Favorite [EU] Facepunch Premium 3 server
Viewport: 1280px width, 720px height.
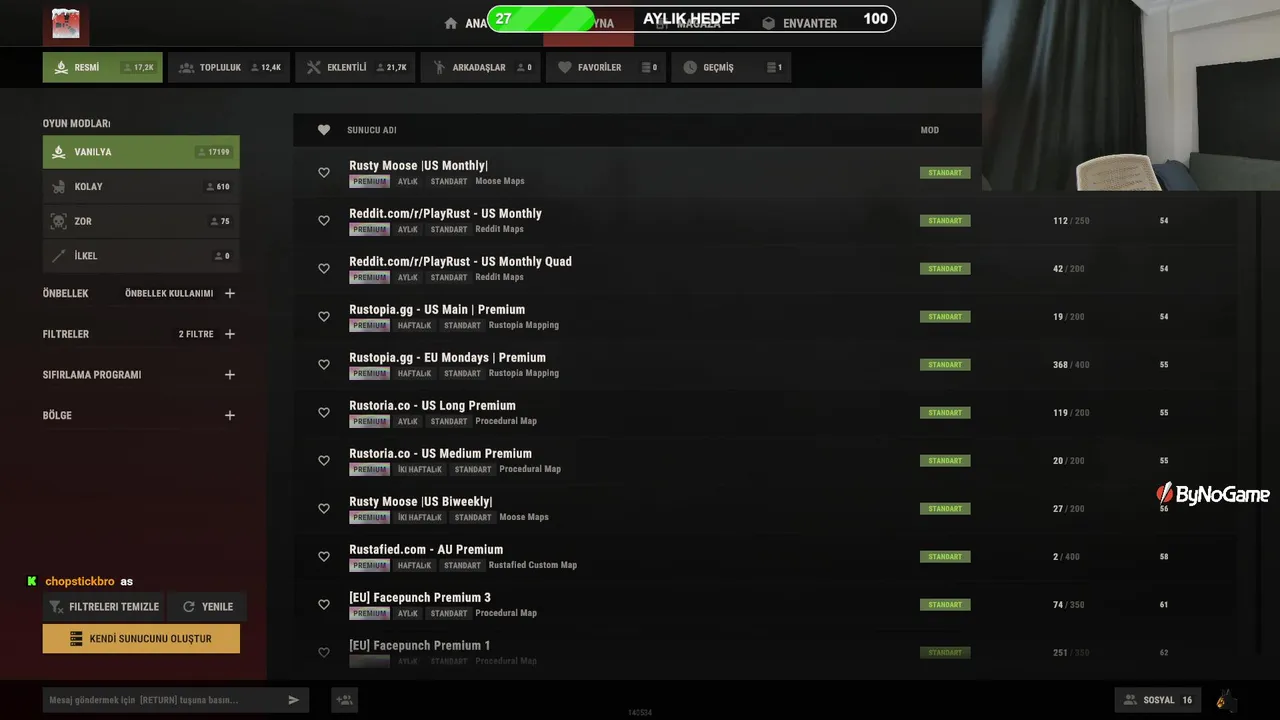tap(324, 605)
